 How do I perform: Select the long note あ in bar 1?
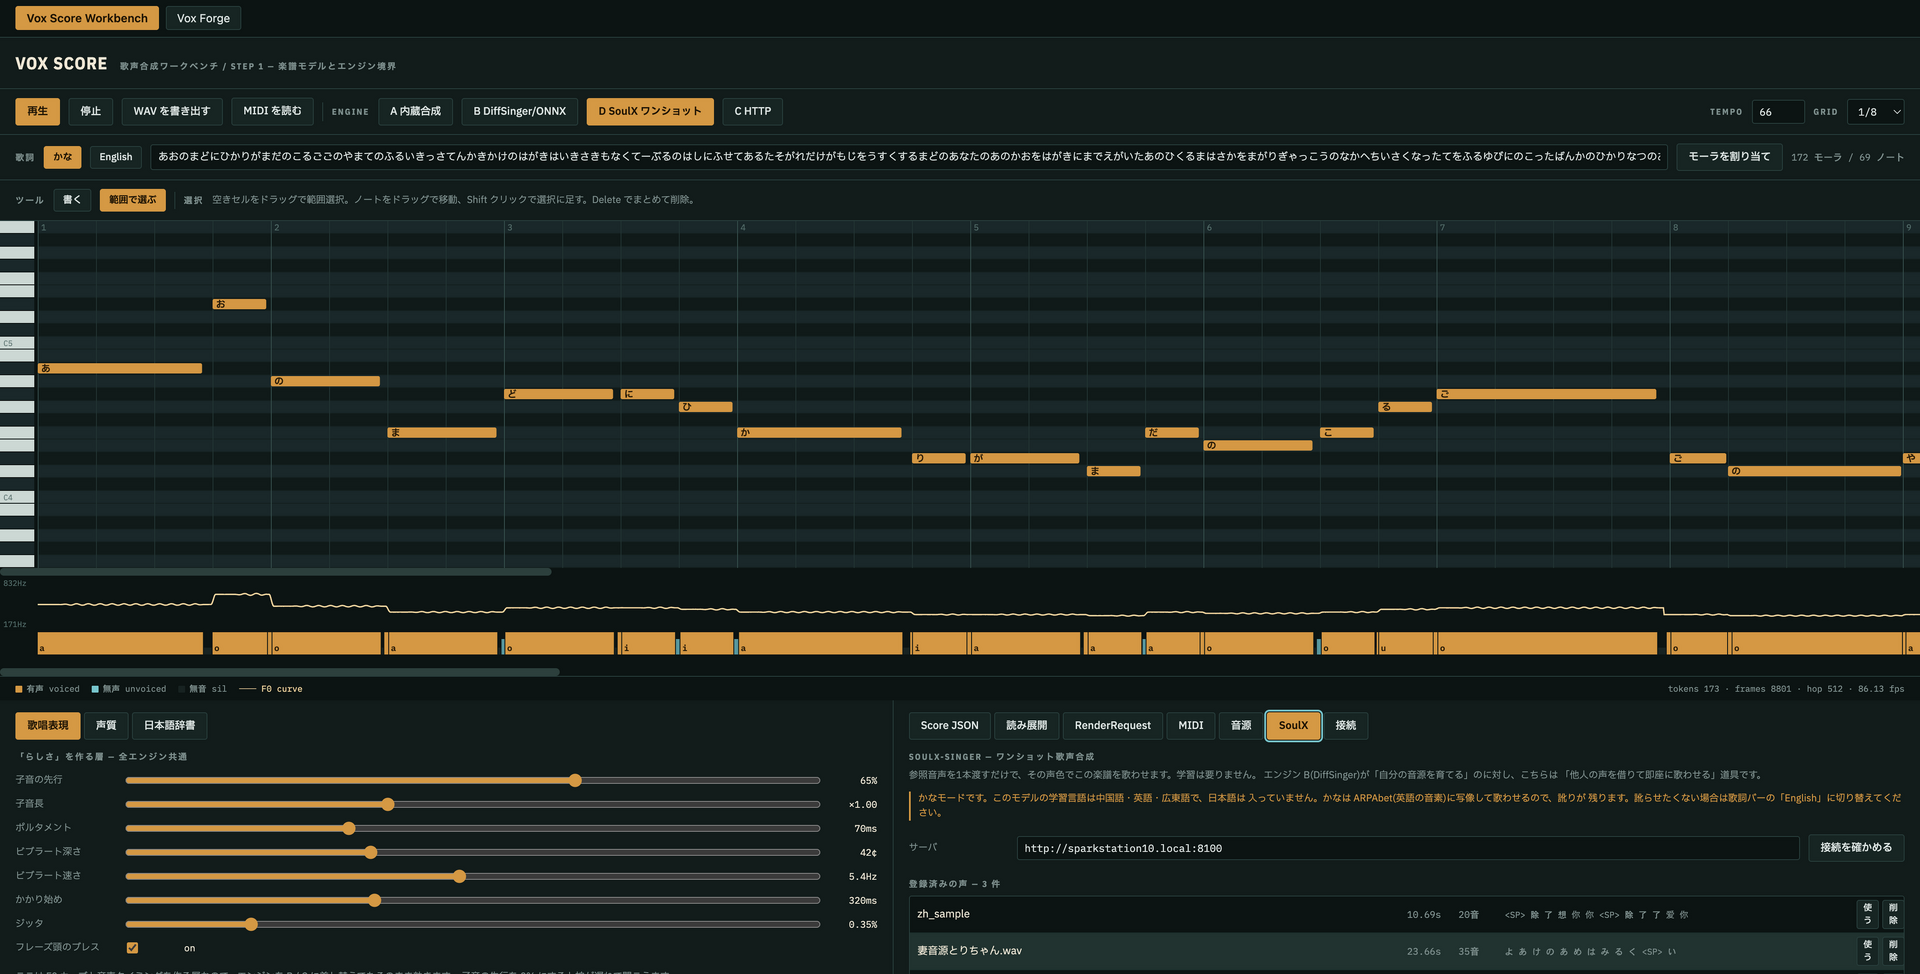(120, 368)
